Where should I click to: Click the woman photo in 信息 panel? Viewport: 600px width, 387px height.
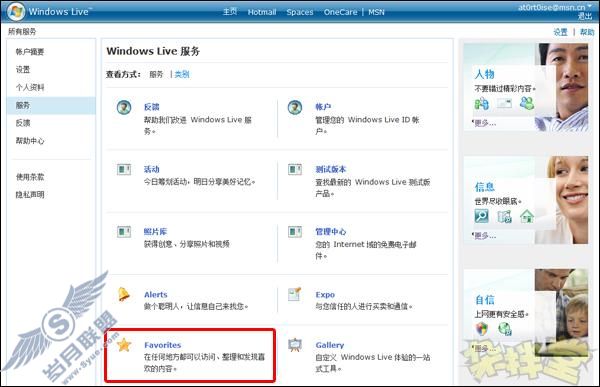[562, 200]
